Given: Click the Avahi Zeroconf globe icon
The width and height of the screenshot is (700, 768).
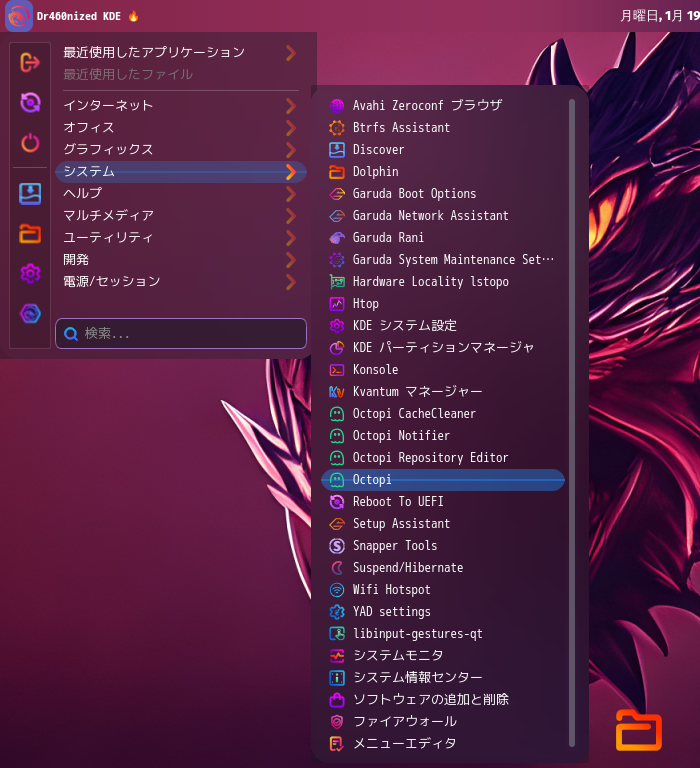Looking at the screenshot, I should click(337, 105).
